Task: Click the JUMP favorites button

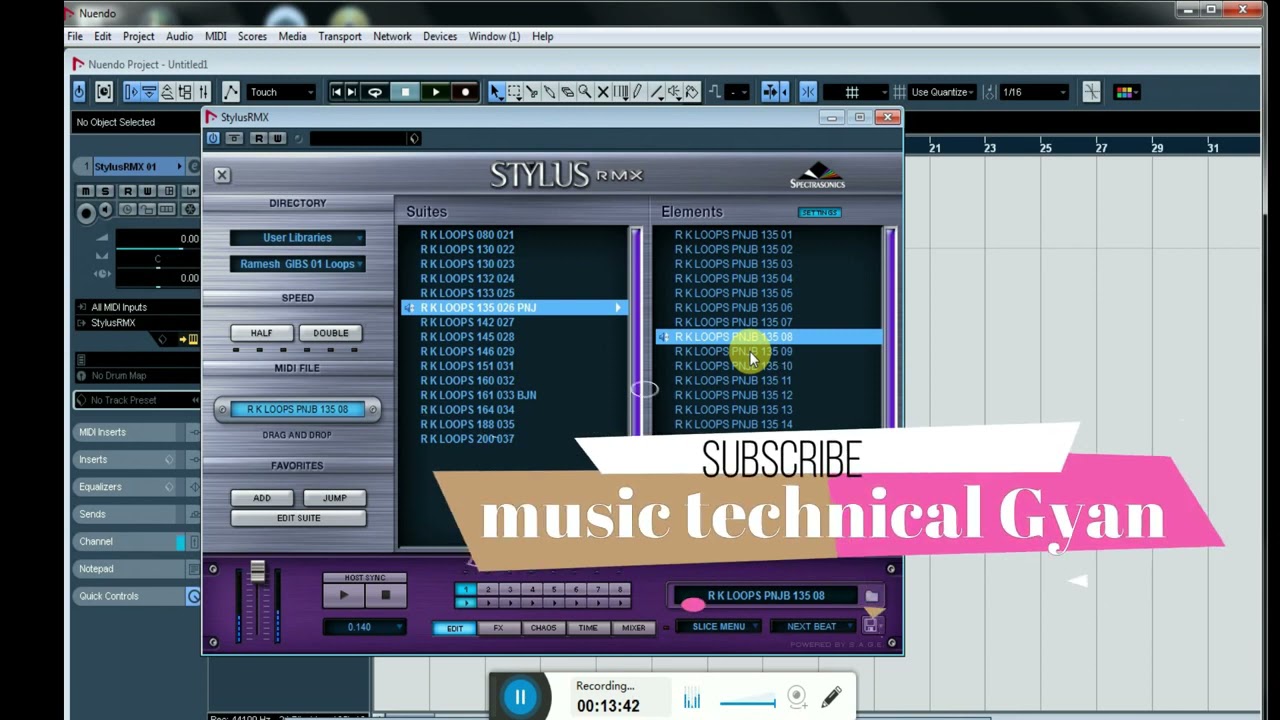Action: (x=334, y=498)
